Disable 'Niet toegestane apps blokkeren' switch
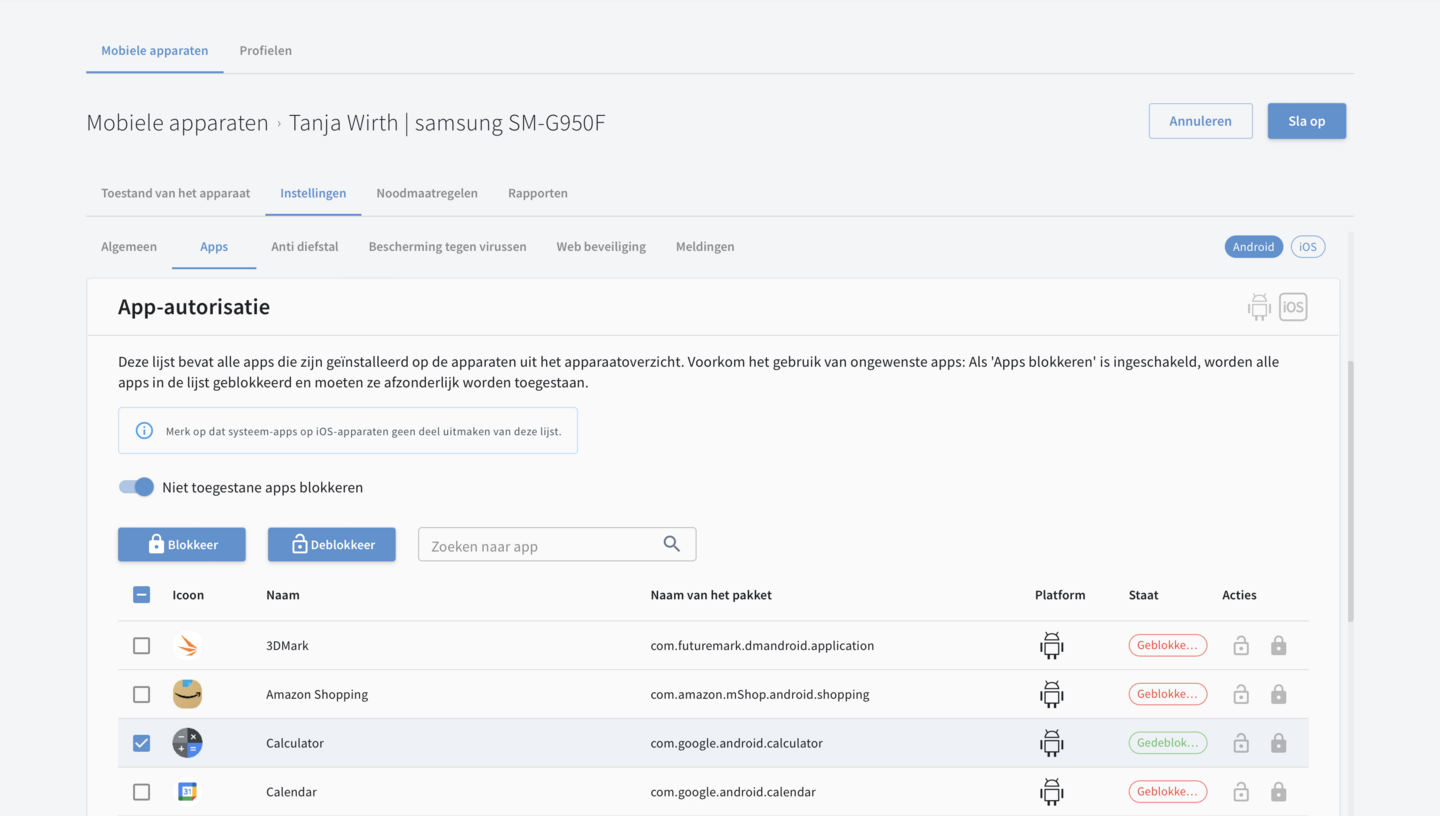The height and width of the screenshot is (816, 1440). tap(137, 487)
